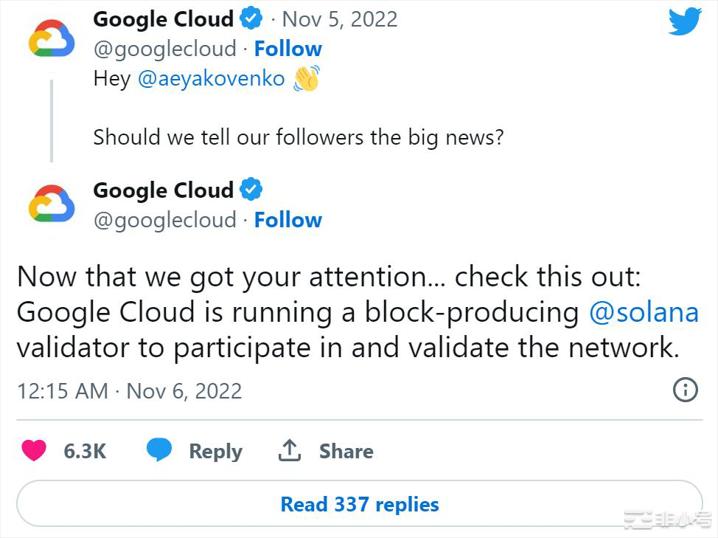
Task: Click the 6.3K likes count
Action: [x=85, y=451]
